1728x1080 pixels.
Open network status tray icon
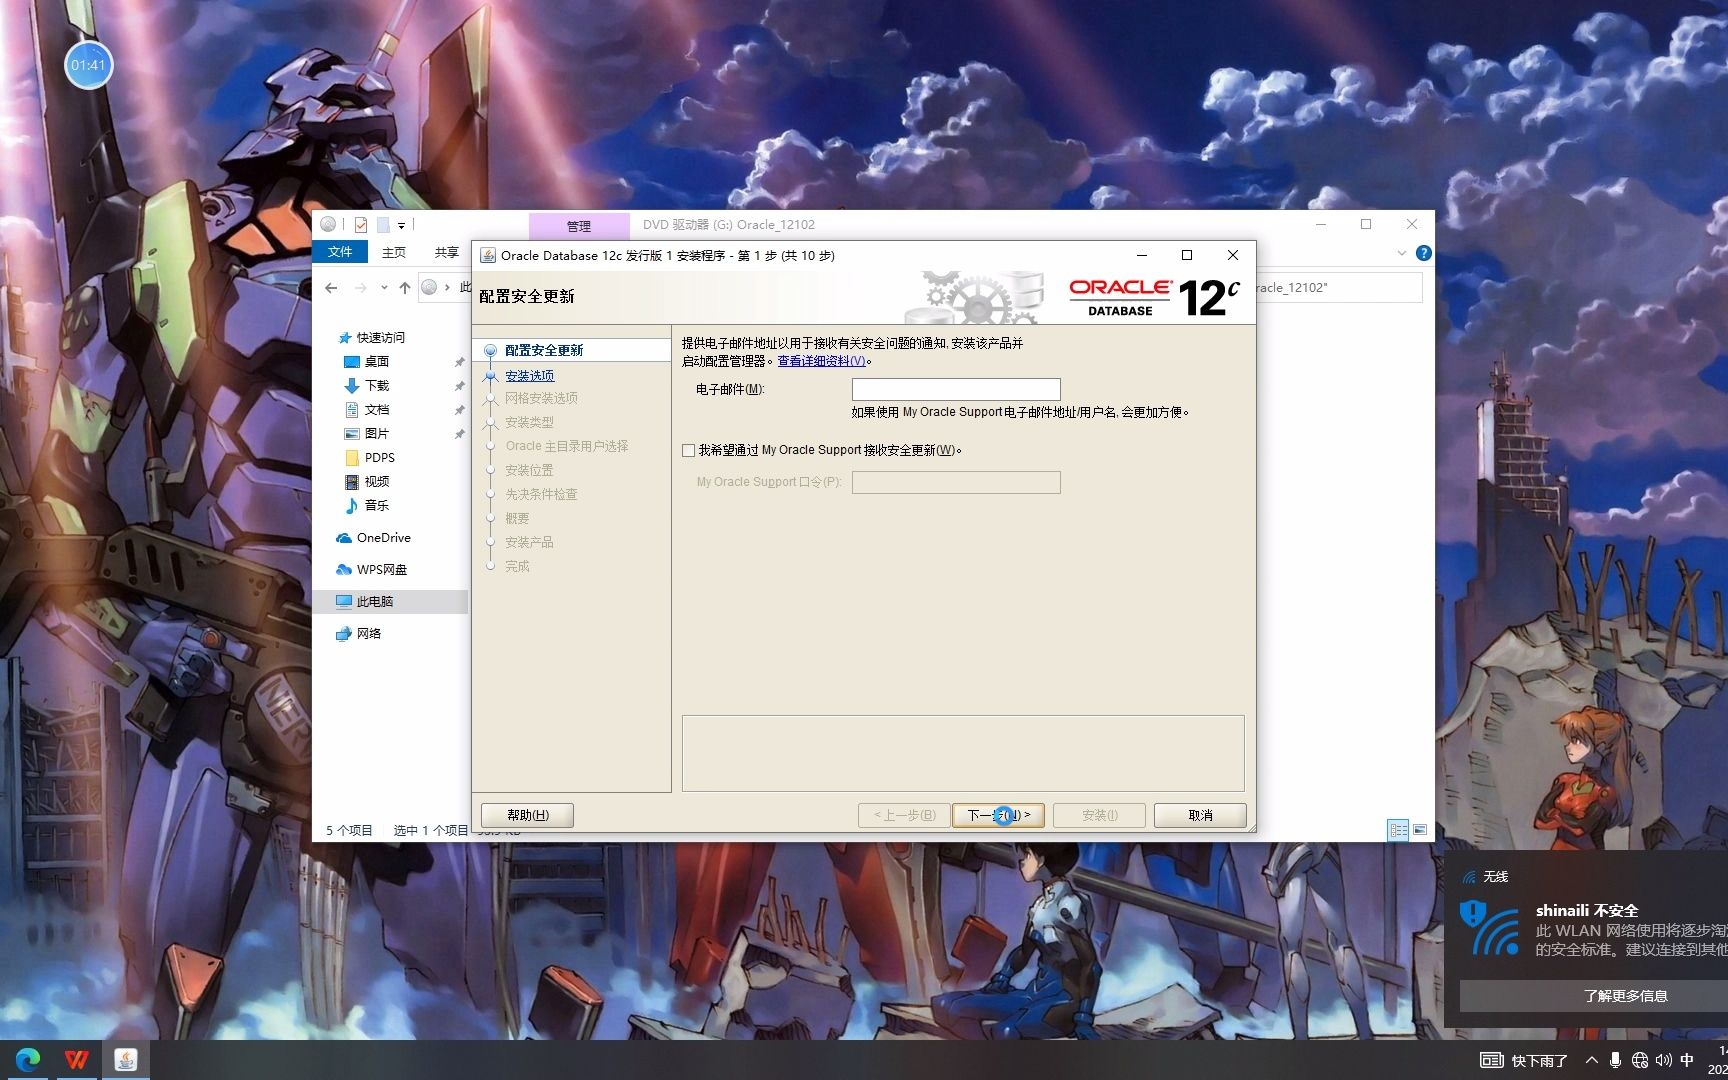[1640, 1060]
